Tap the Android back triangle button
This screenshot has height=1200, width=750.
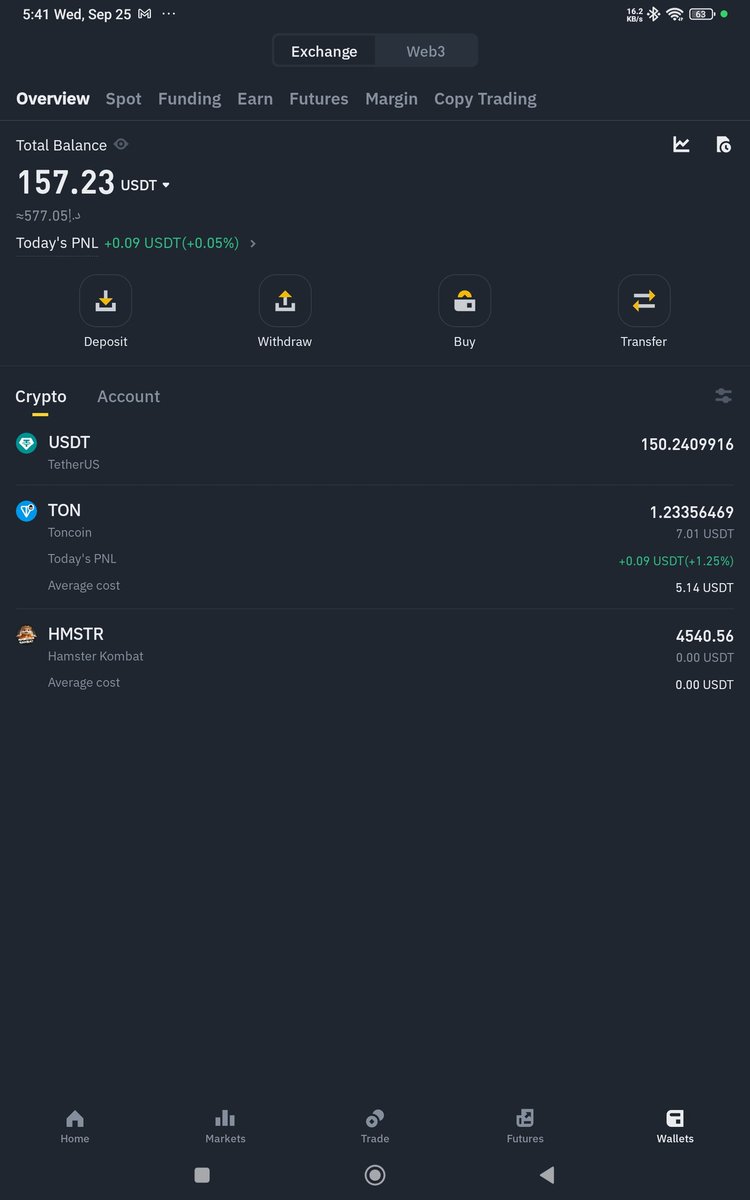pos(546,1175)
